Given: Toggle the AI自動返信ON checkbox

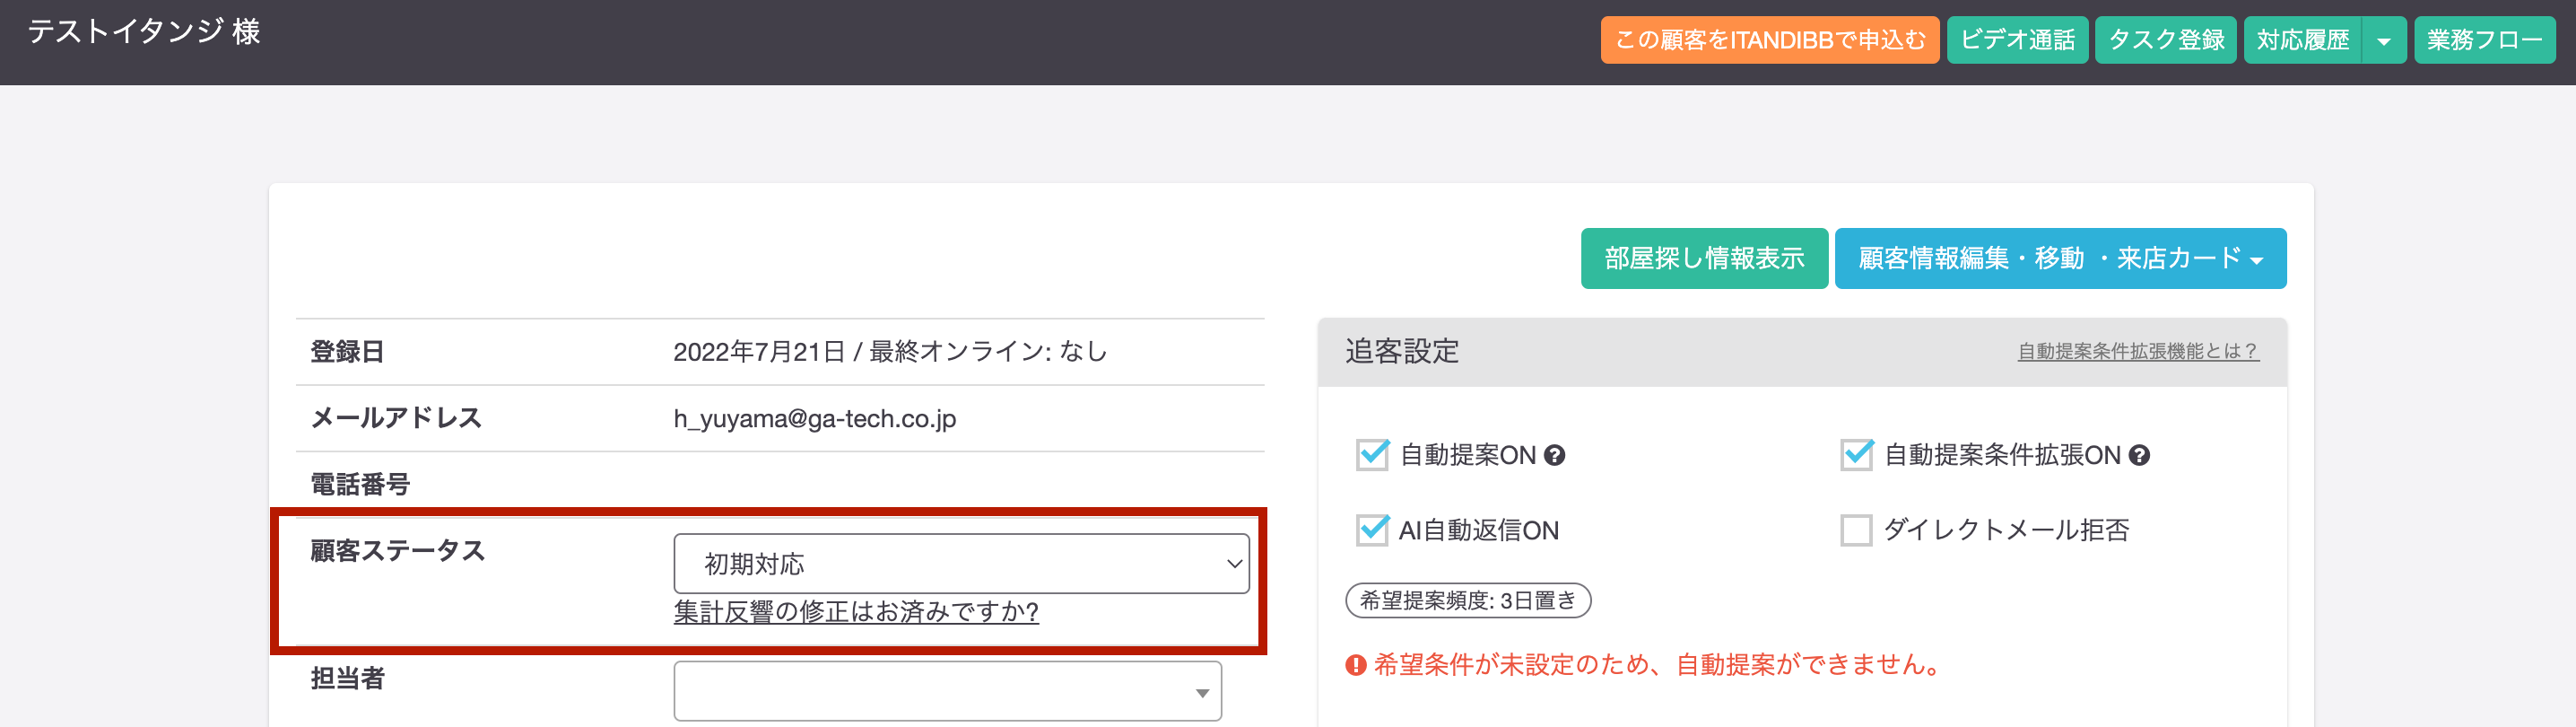Looking at the screenshot, I should click(x=1372, y=530).
